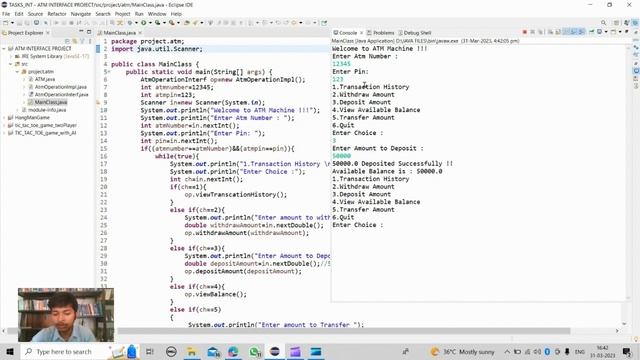
Task: Click the Save toolbar icon
Action: [20, 23]
